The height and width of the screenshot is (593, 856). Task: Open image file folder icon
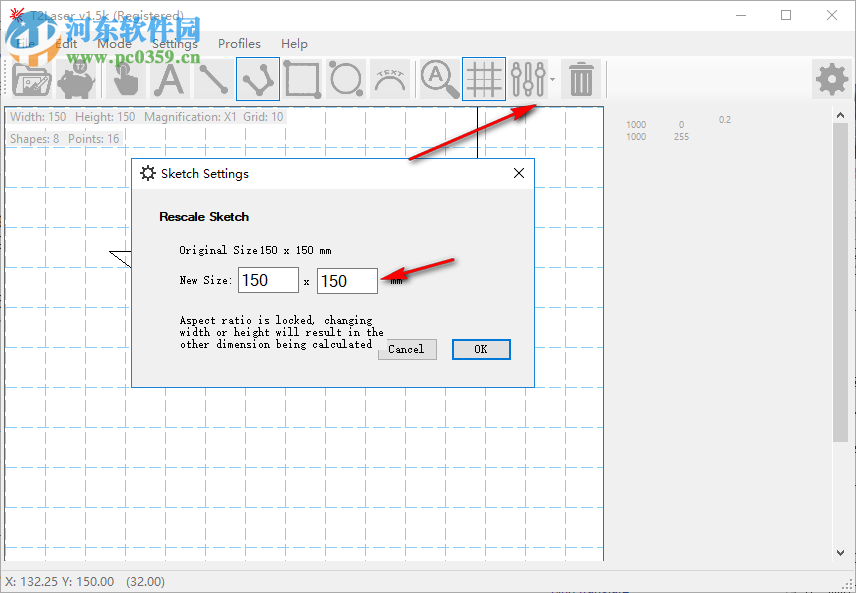coord(32,80)
